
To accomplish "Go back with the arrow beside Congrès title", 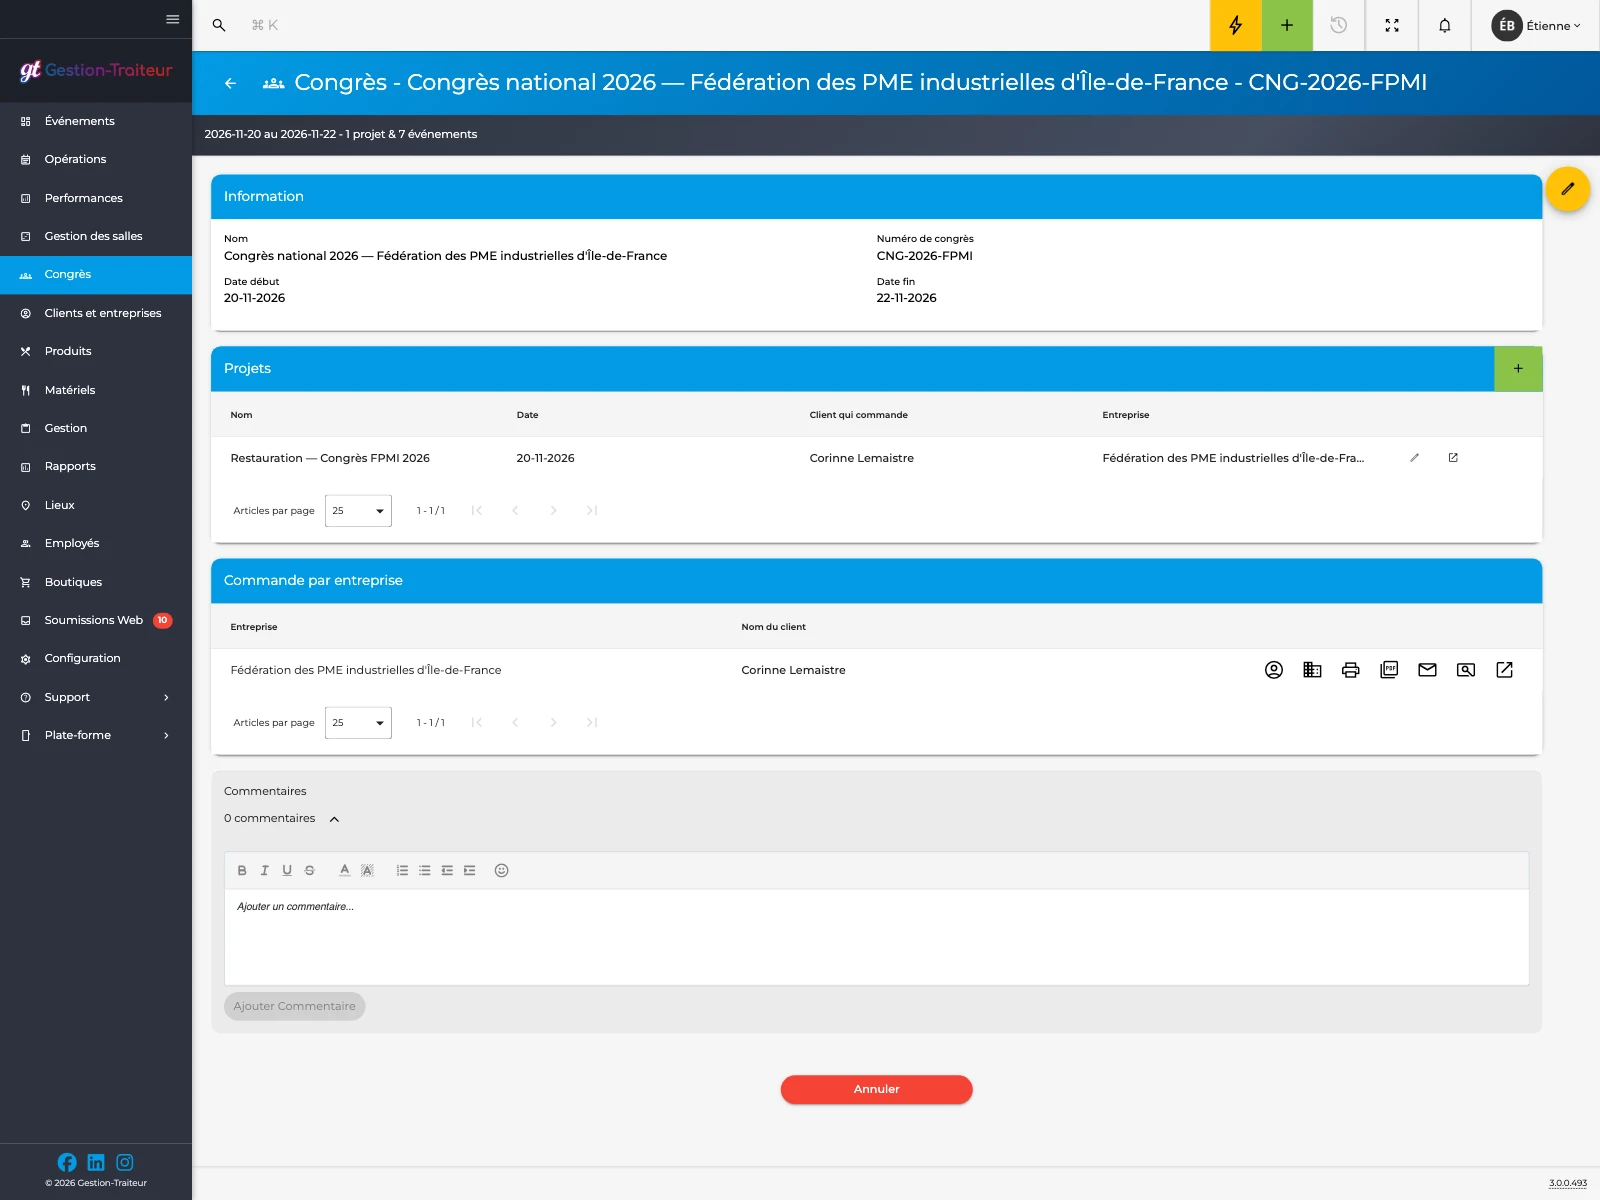I will click(231, 83).
